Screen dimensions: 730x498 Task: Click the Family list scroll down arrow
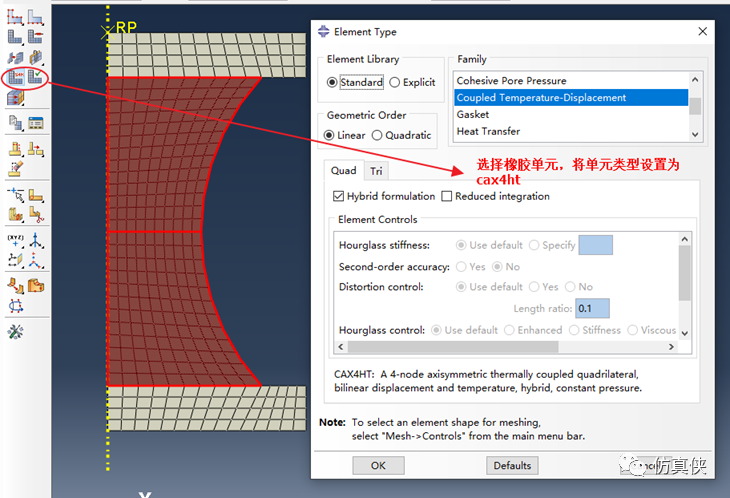point(695,135)
